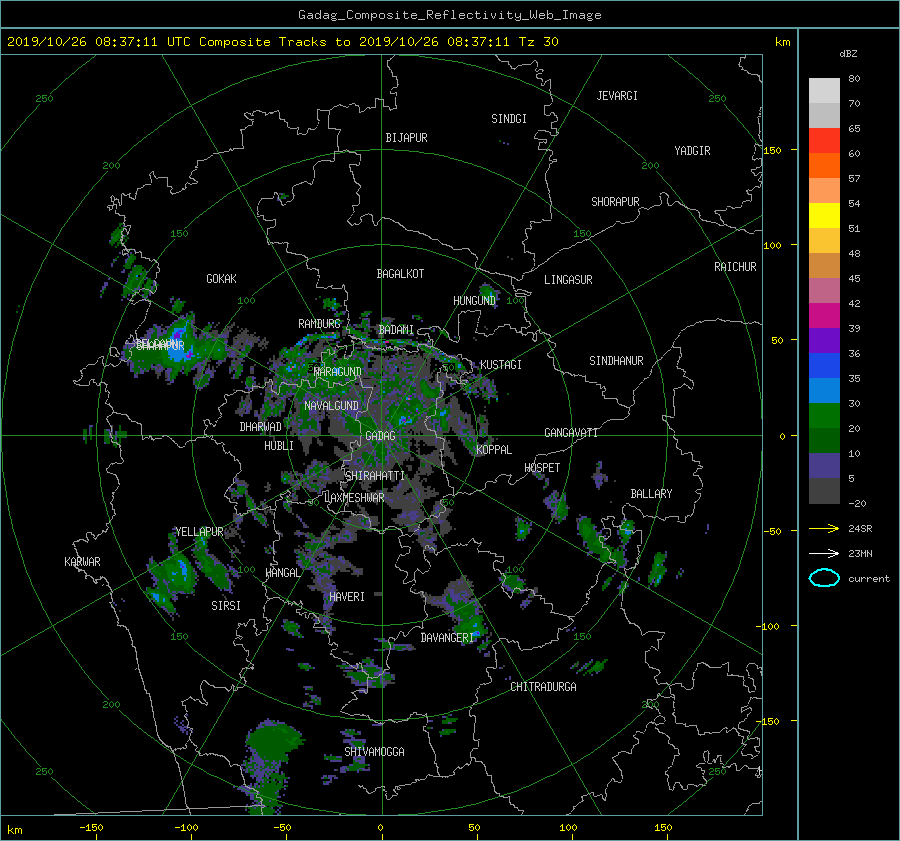900x841 pixels.
Task: Click the LINGASUR city label
Action: pos(568,280)
